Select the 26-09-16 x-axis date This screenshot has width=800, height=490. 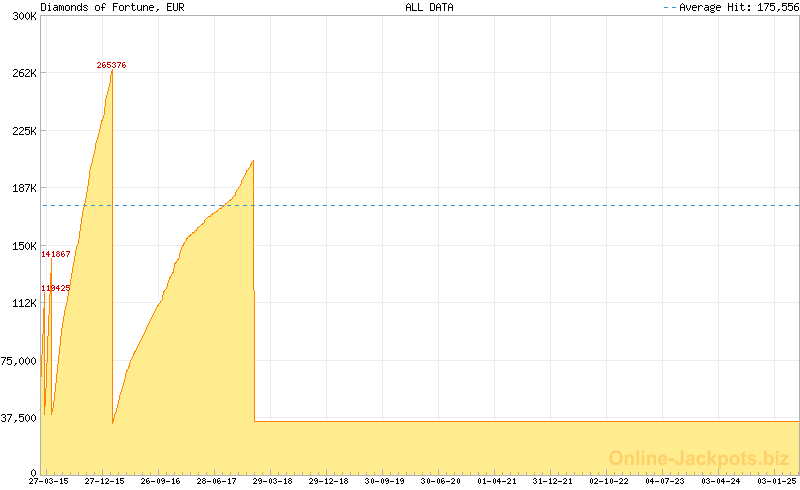(x=160, y=481)
